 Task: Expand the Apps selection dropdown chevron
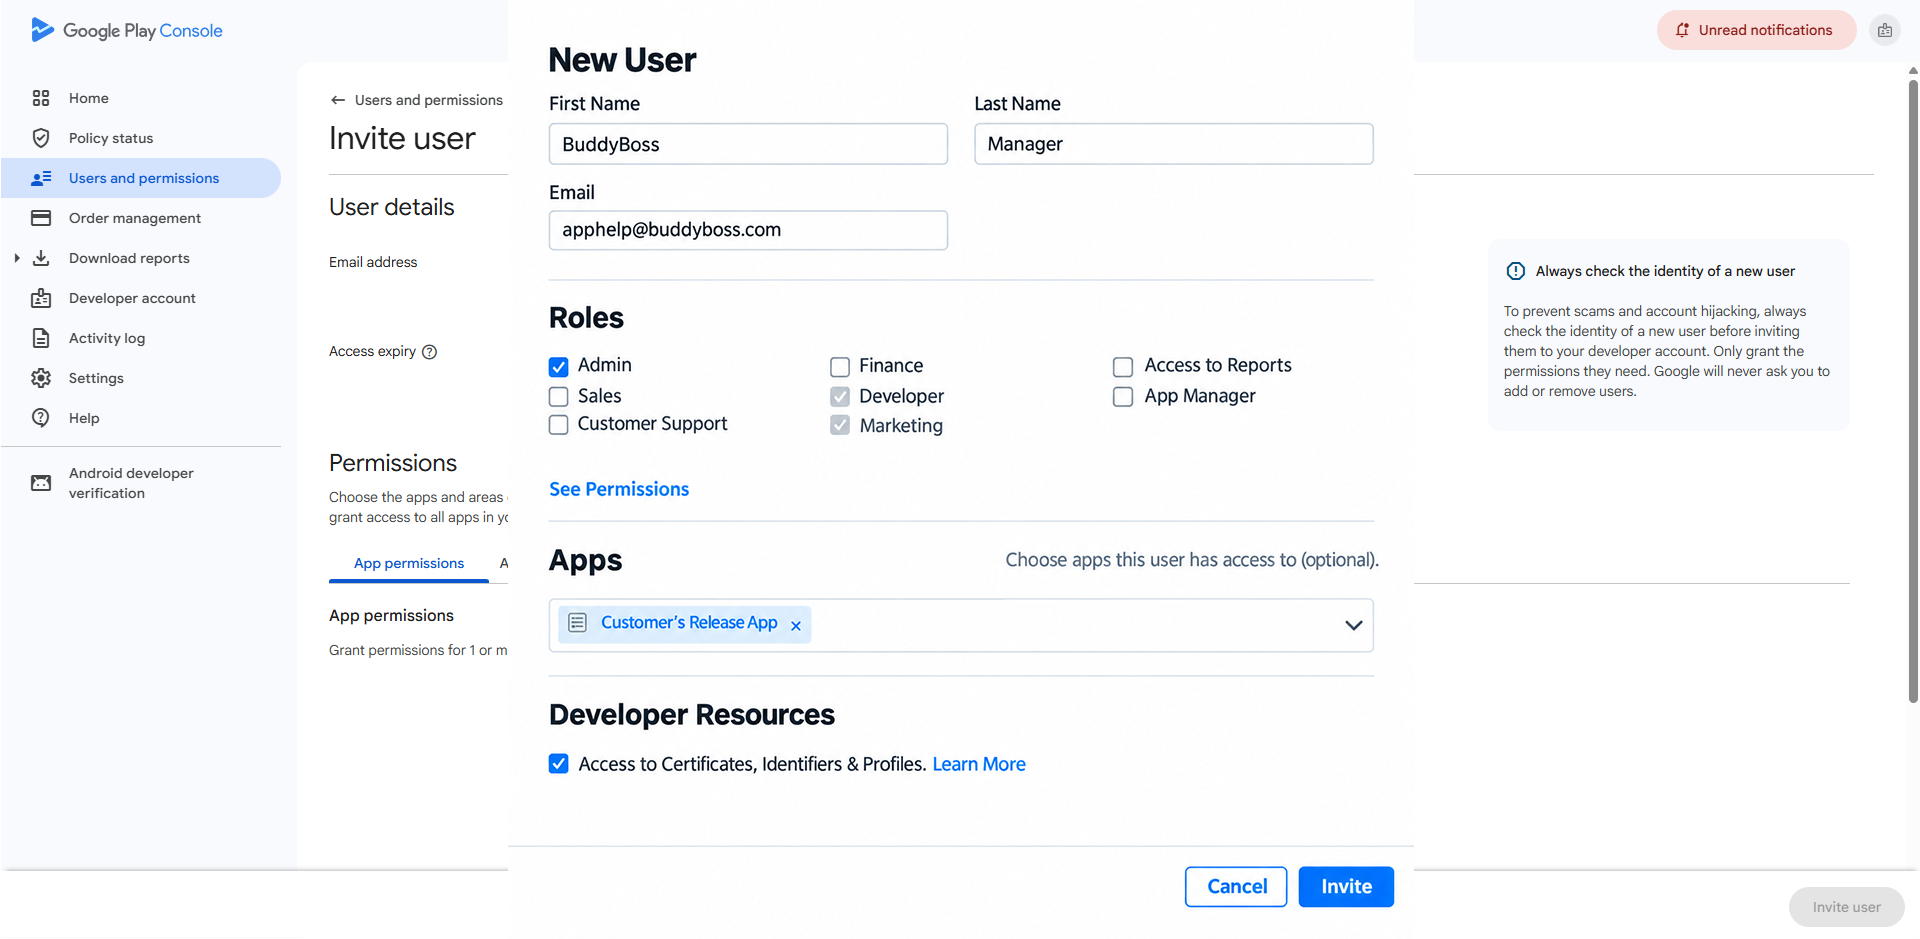(x=1354, y=626)
